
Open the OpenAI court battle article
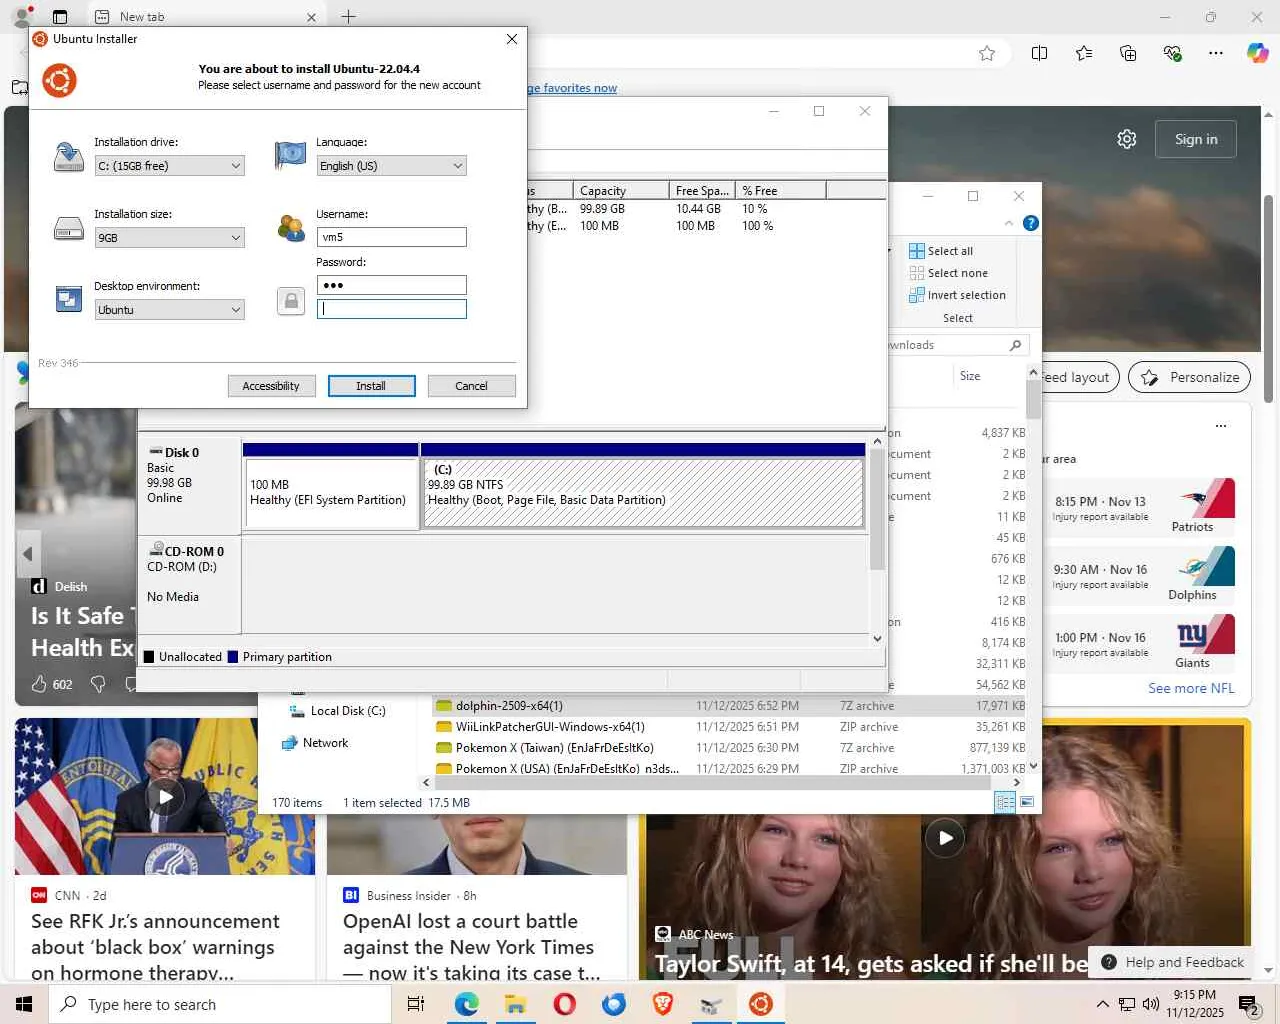[471, 946]
